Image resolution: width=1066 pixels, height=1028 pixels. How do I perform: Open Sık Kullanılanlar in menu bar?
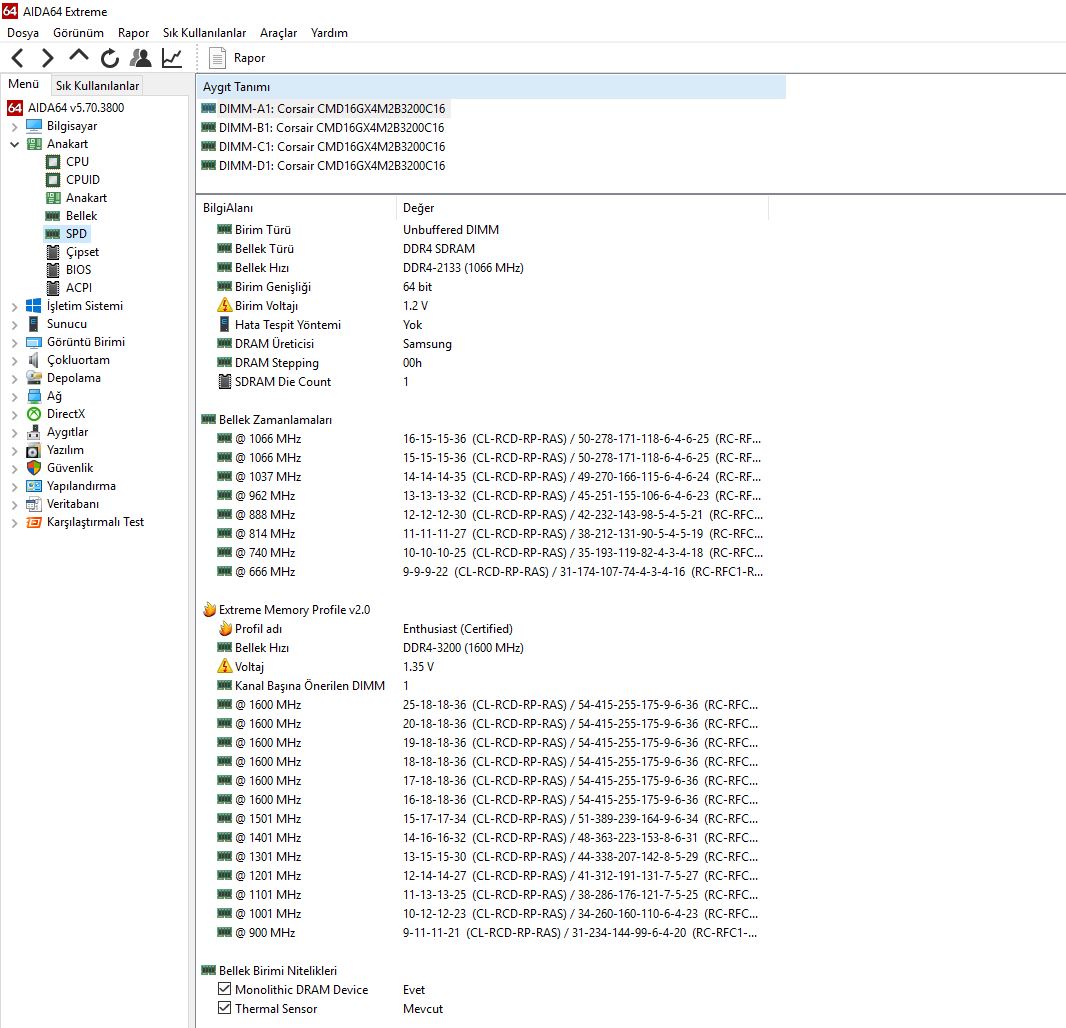coord(204,33)
